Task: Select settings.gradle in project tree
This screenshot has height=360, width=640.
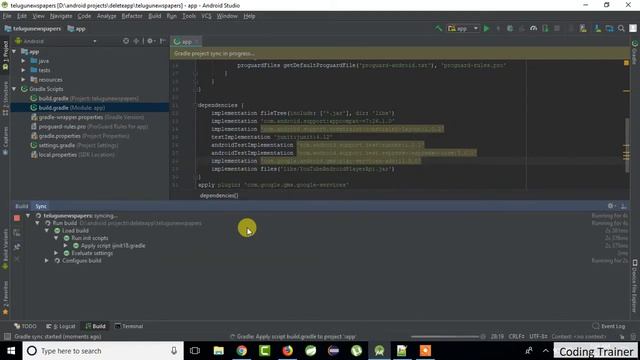Action: (x=74, y=145)
